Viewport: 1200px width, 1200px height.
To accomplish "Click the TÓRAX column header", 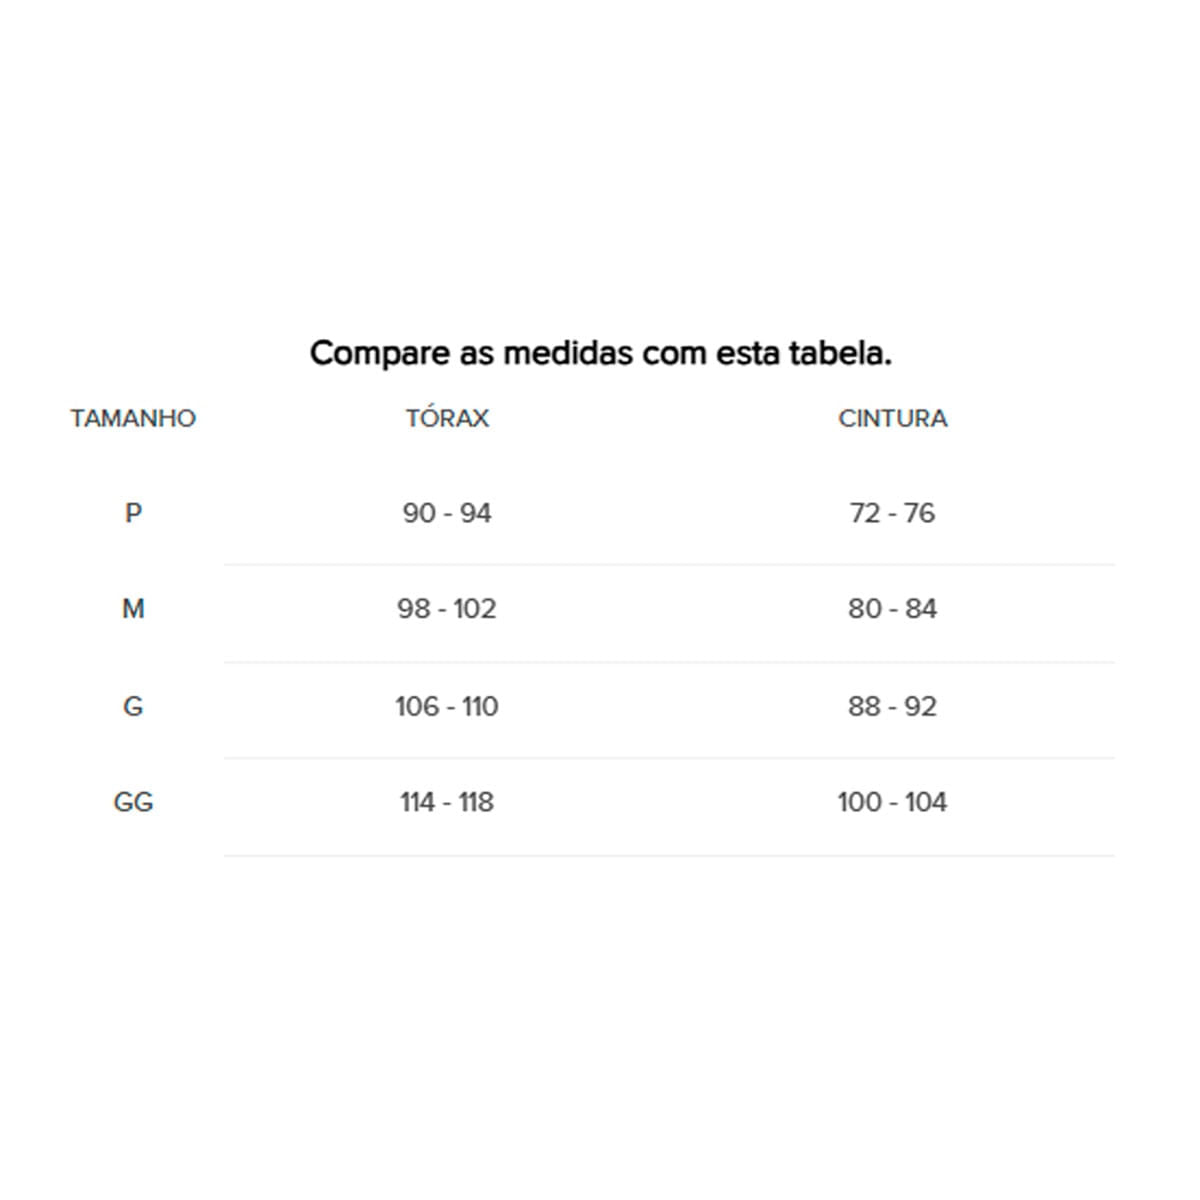I will pos(447,418).
